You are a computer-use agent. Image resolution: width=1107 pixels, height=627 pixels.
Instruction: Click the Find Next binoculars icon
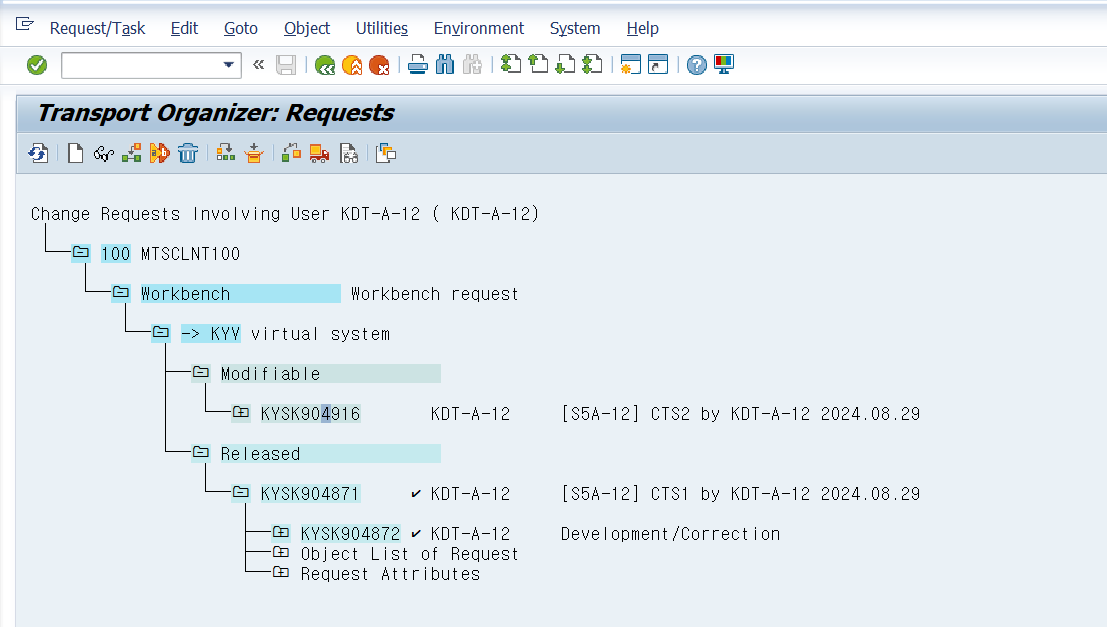[472, 65]
